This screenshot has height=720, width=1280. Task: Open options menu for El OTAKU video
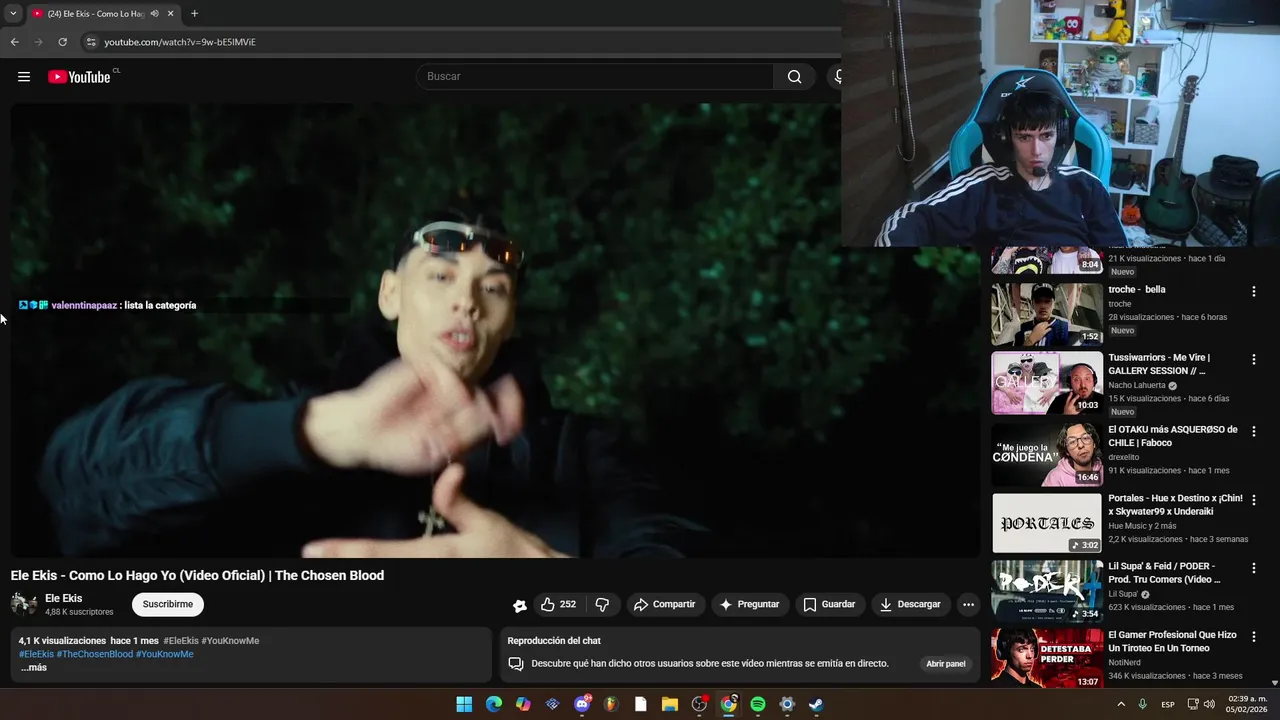[x=1253, y=431]
